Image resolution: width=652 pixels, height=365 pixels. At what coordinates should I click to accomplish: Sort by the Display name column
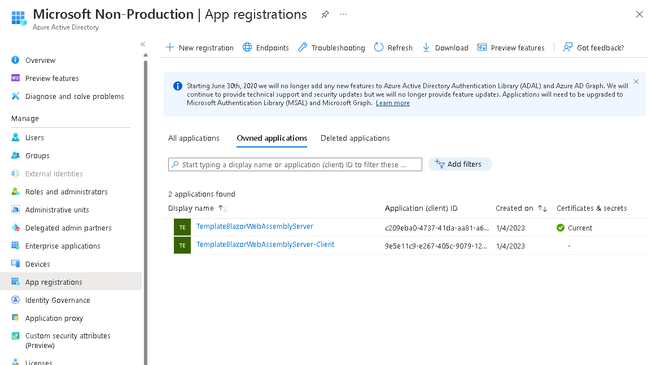198,208
